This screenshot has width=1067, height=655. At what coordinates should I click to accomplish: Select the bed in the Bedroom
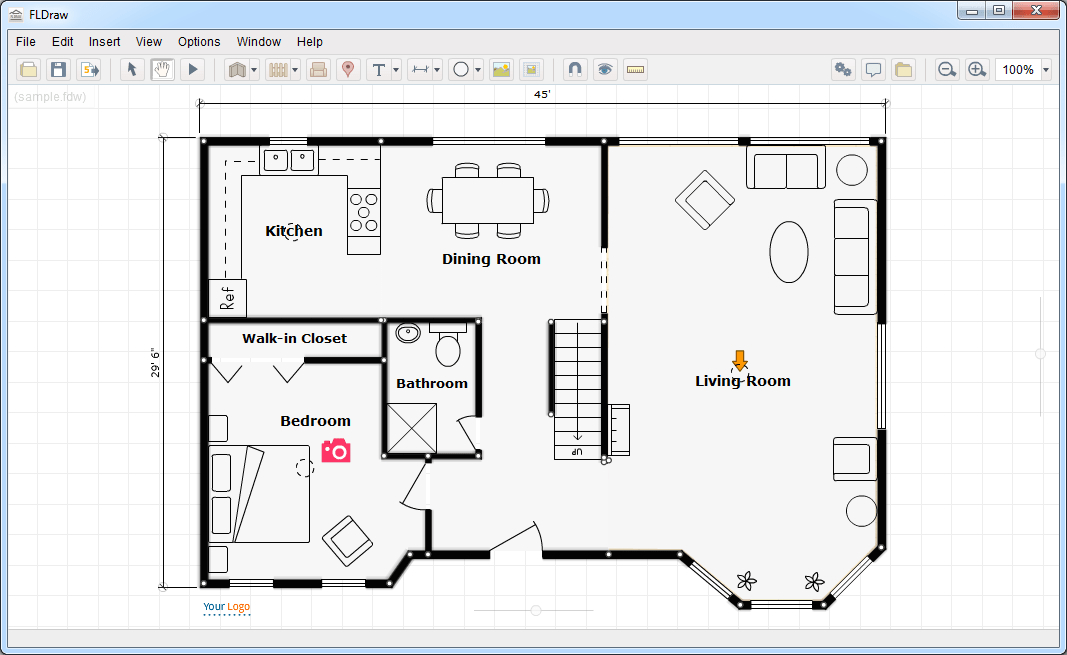click(259, 494)
